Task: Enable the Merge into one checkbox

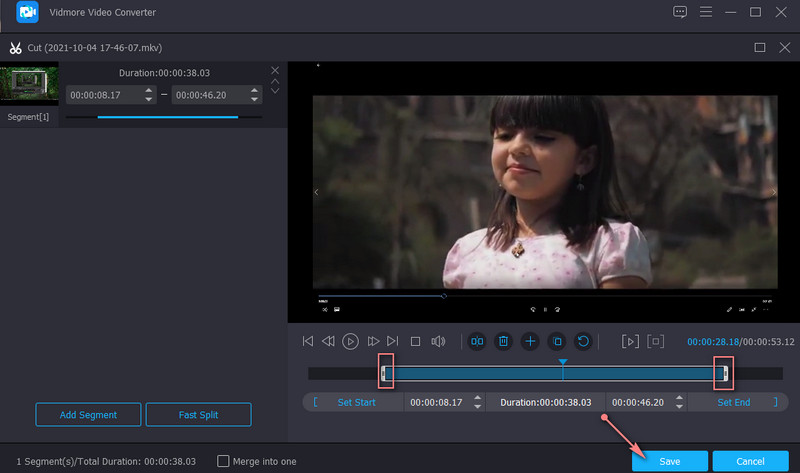Action: (223, 461)
